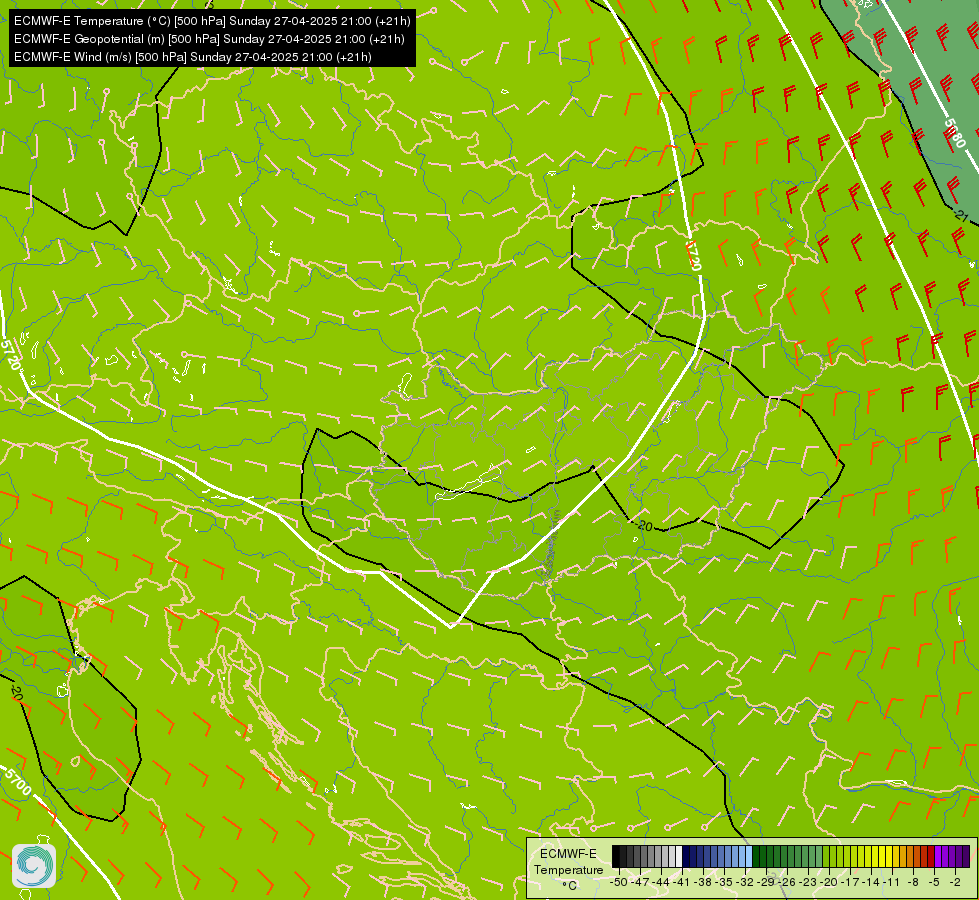Click the -38 value on the legend
The image size is (979, 900).
coord(704,882)
